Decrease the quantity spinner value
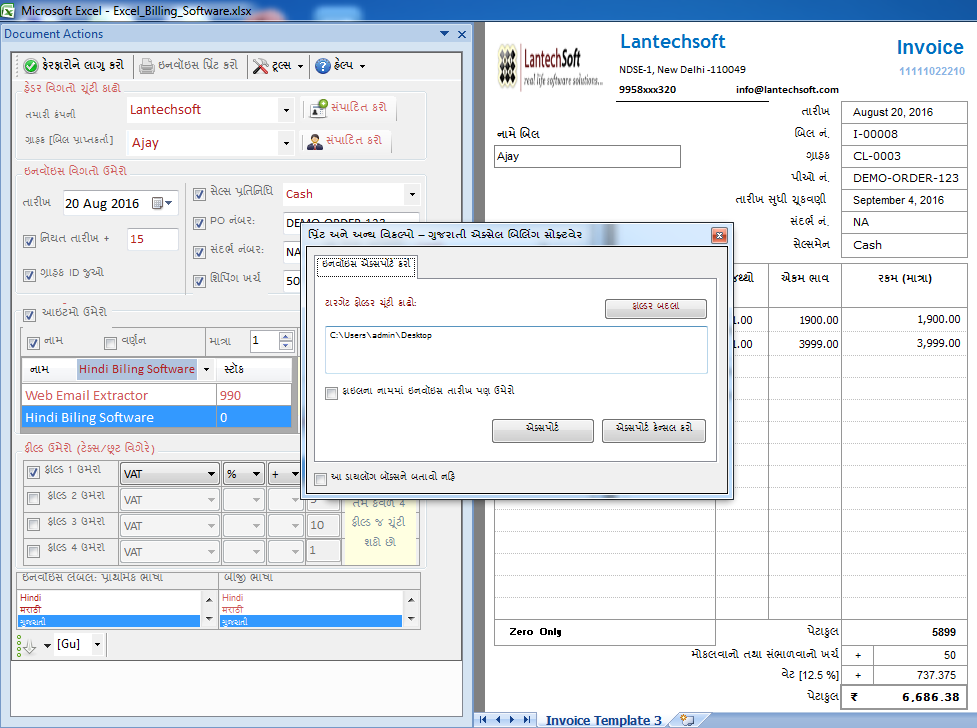977x728 pixels. (x=285, y=345)
